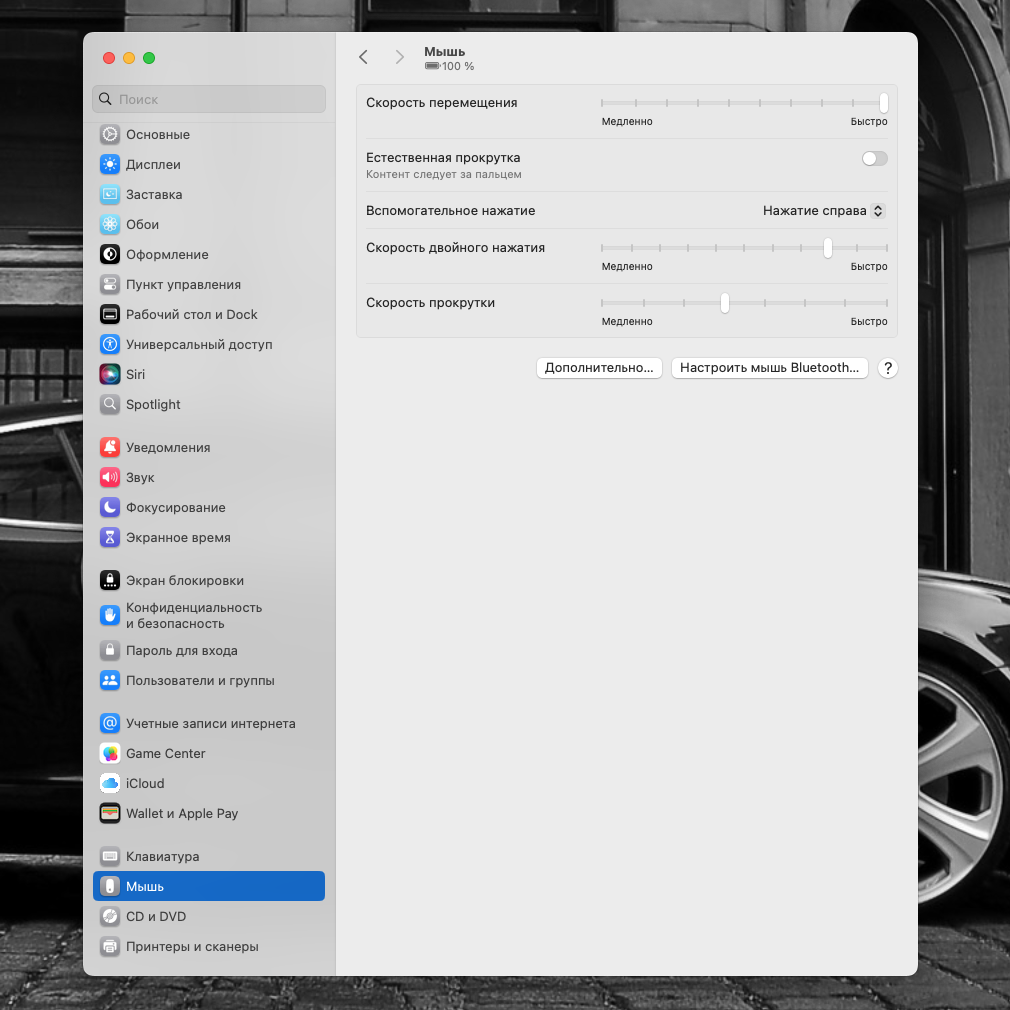Open the Spotlight label in sidebar

click(x=153, y=405)
